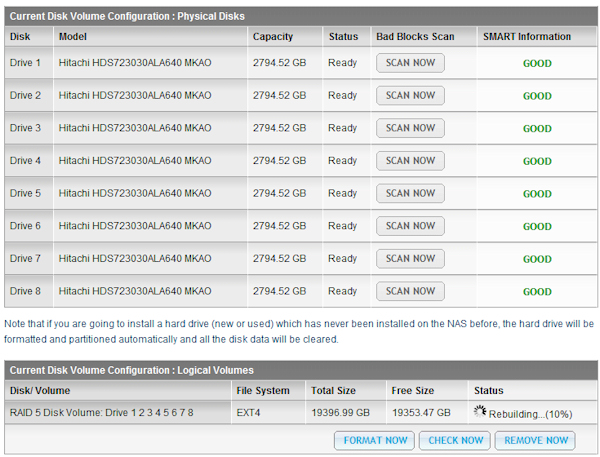Run SCAN NOW for Drive 8

[410, 291]
